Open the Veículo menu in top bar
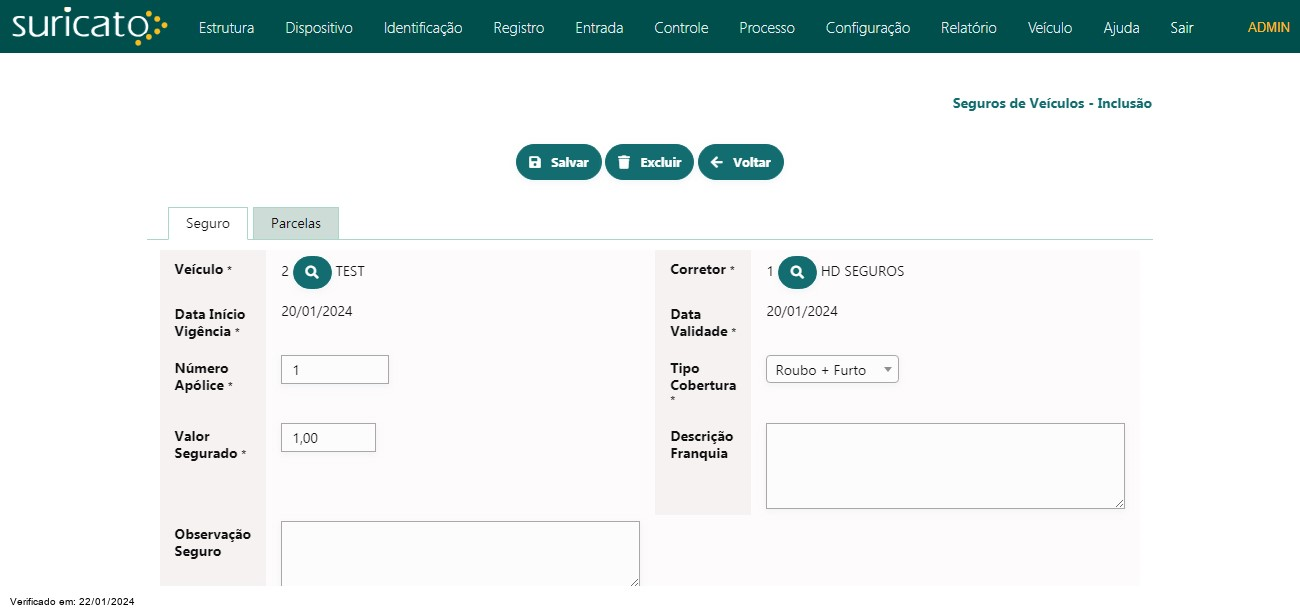This screenshot has height=616, width=1300. (x=1049, y=28)
